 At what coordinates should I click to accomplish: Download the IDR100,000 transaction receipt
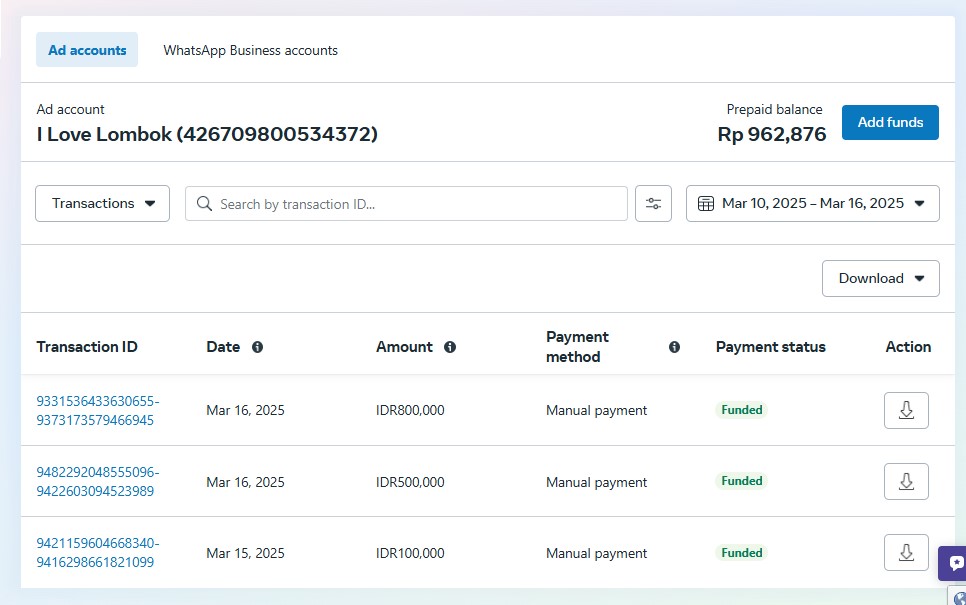click(906, 552)
